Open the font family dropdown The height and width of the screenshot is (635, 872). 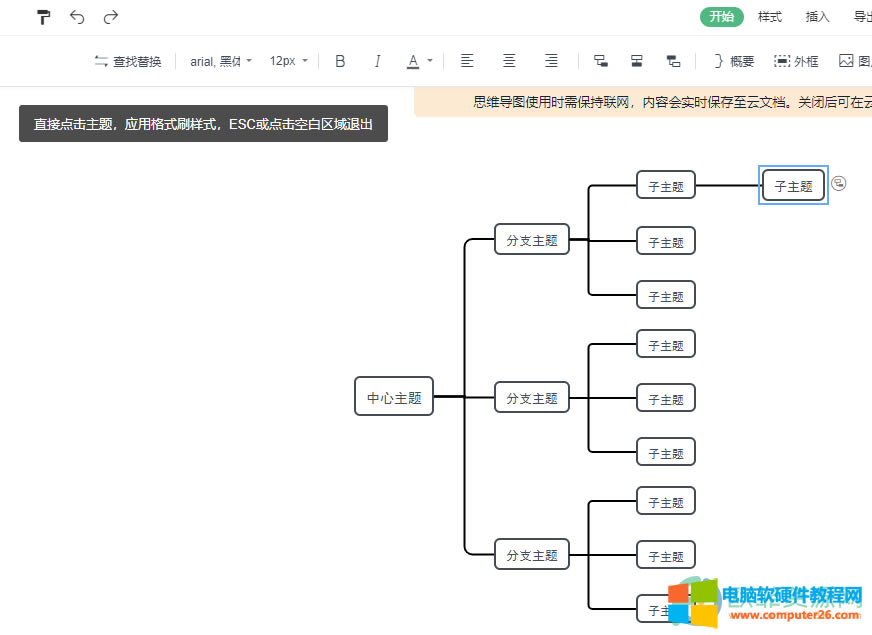219,61
